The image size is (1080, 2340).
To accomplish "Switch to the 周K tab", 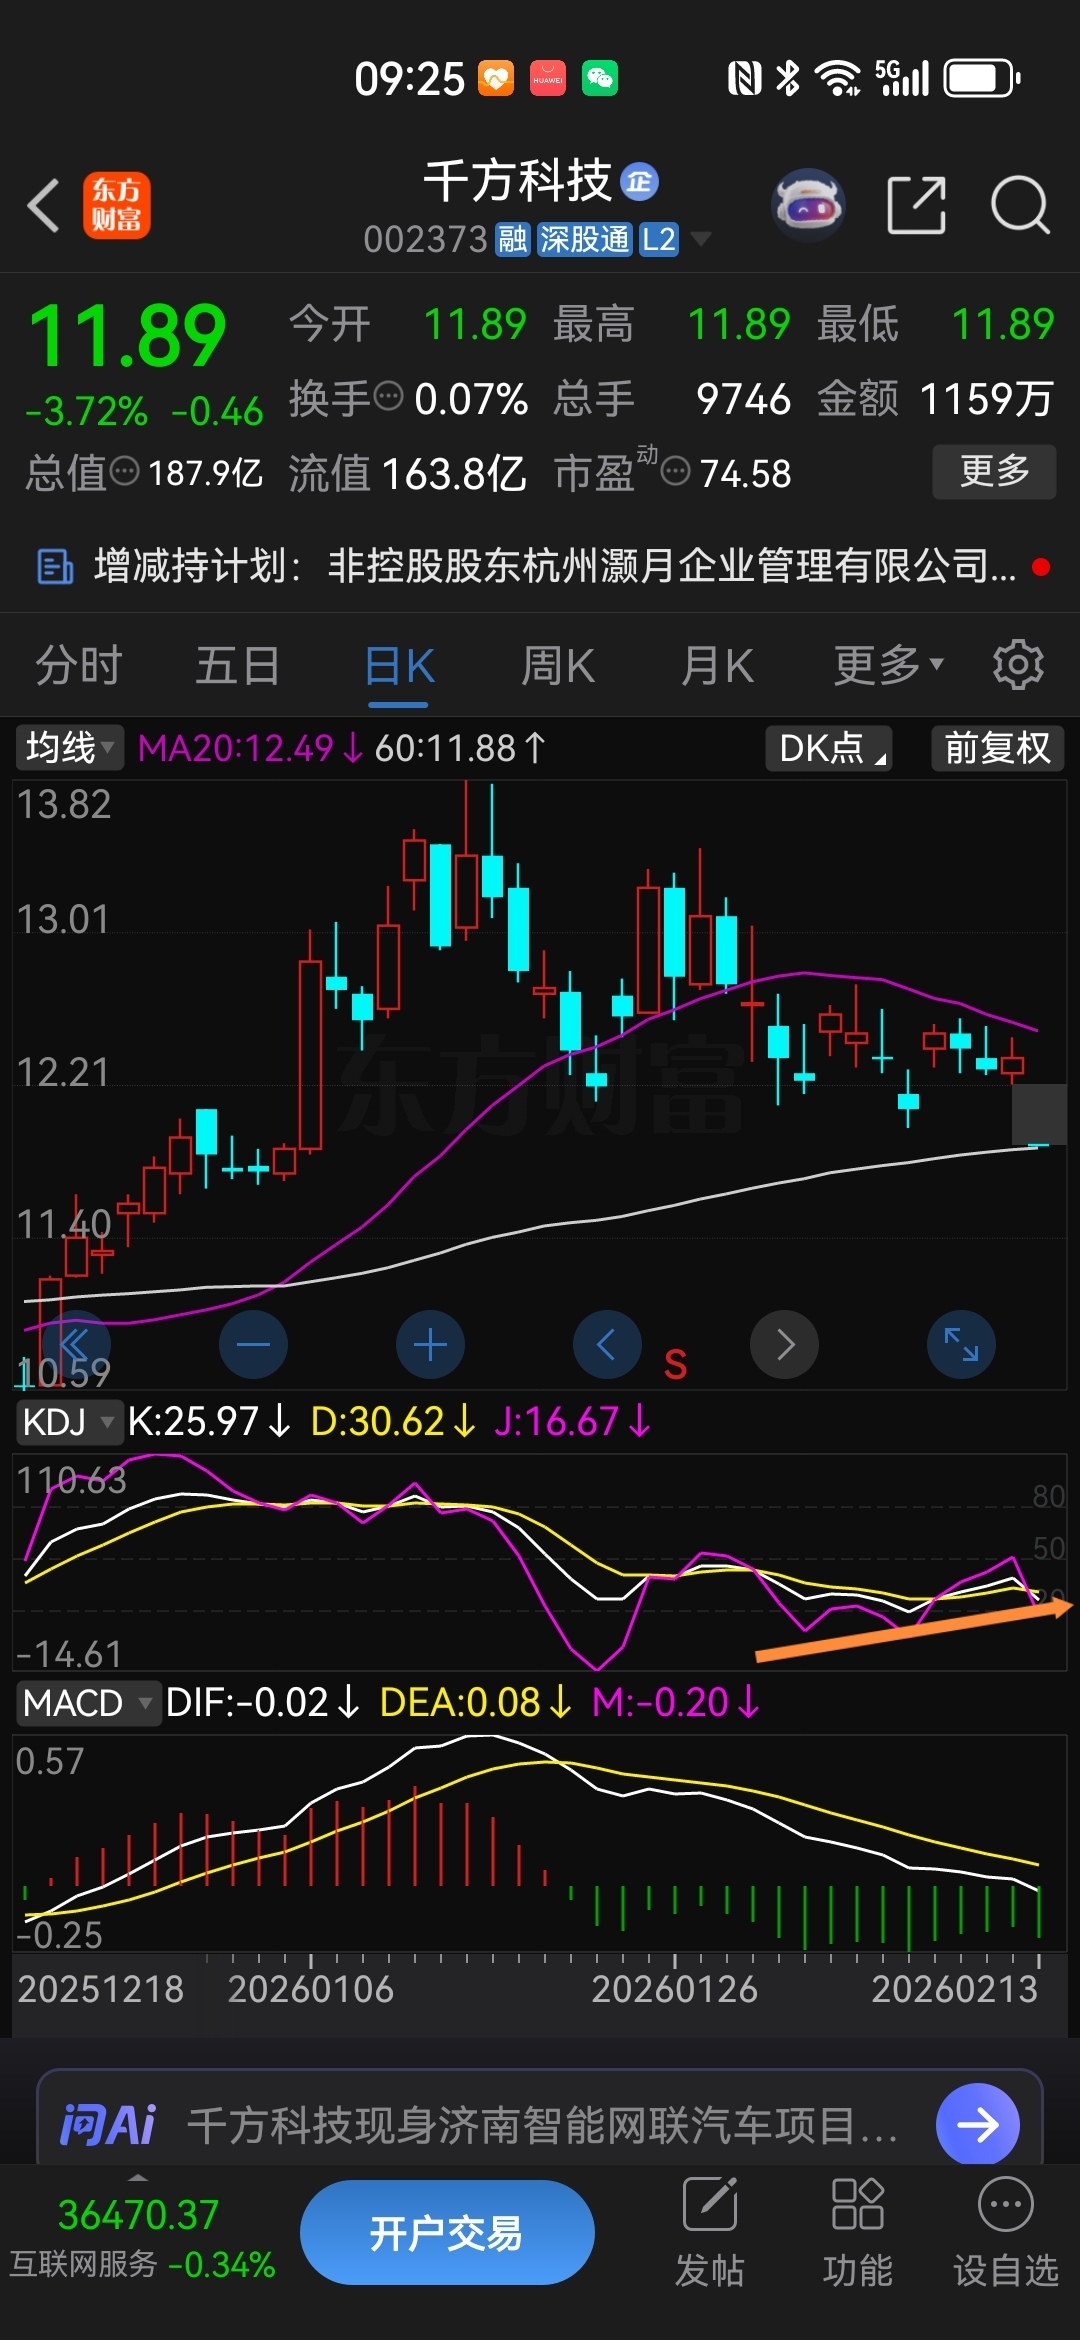I will 558,666.
